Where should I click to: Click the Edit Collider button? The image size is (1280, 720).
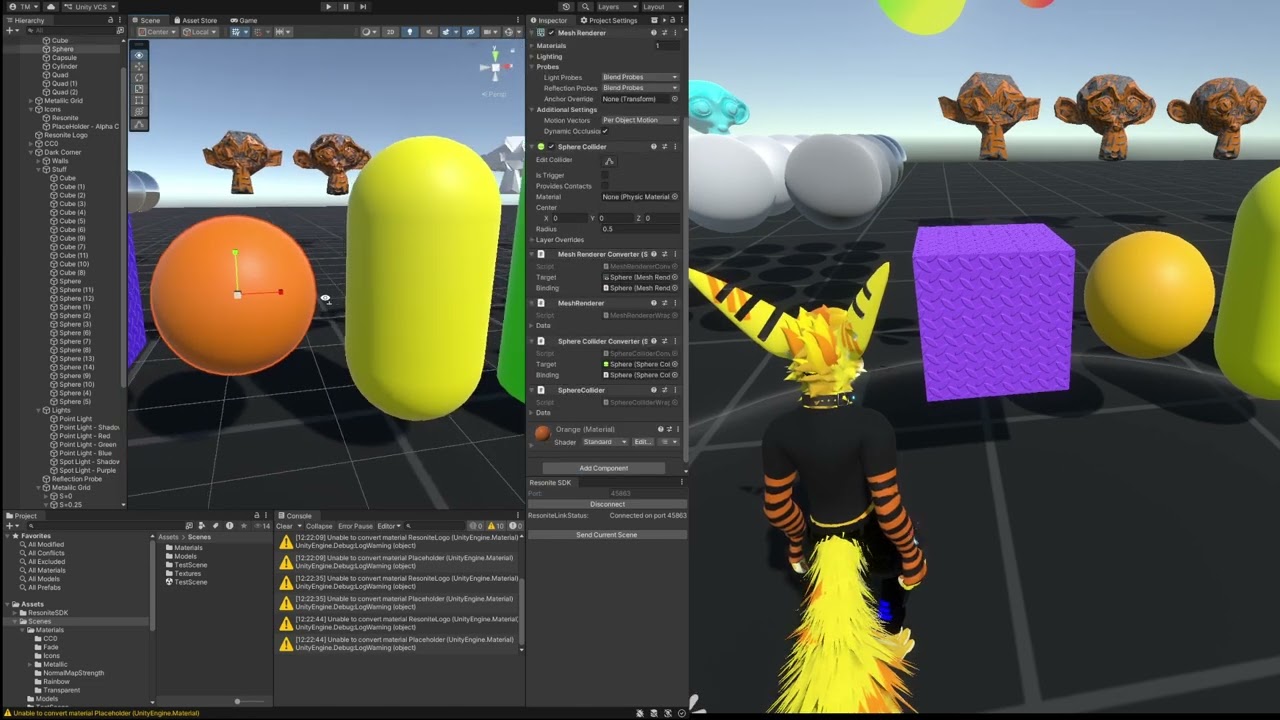609,161
